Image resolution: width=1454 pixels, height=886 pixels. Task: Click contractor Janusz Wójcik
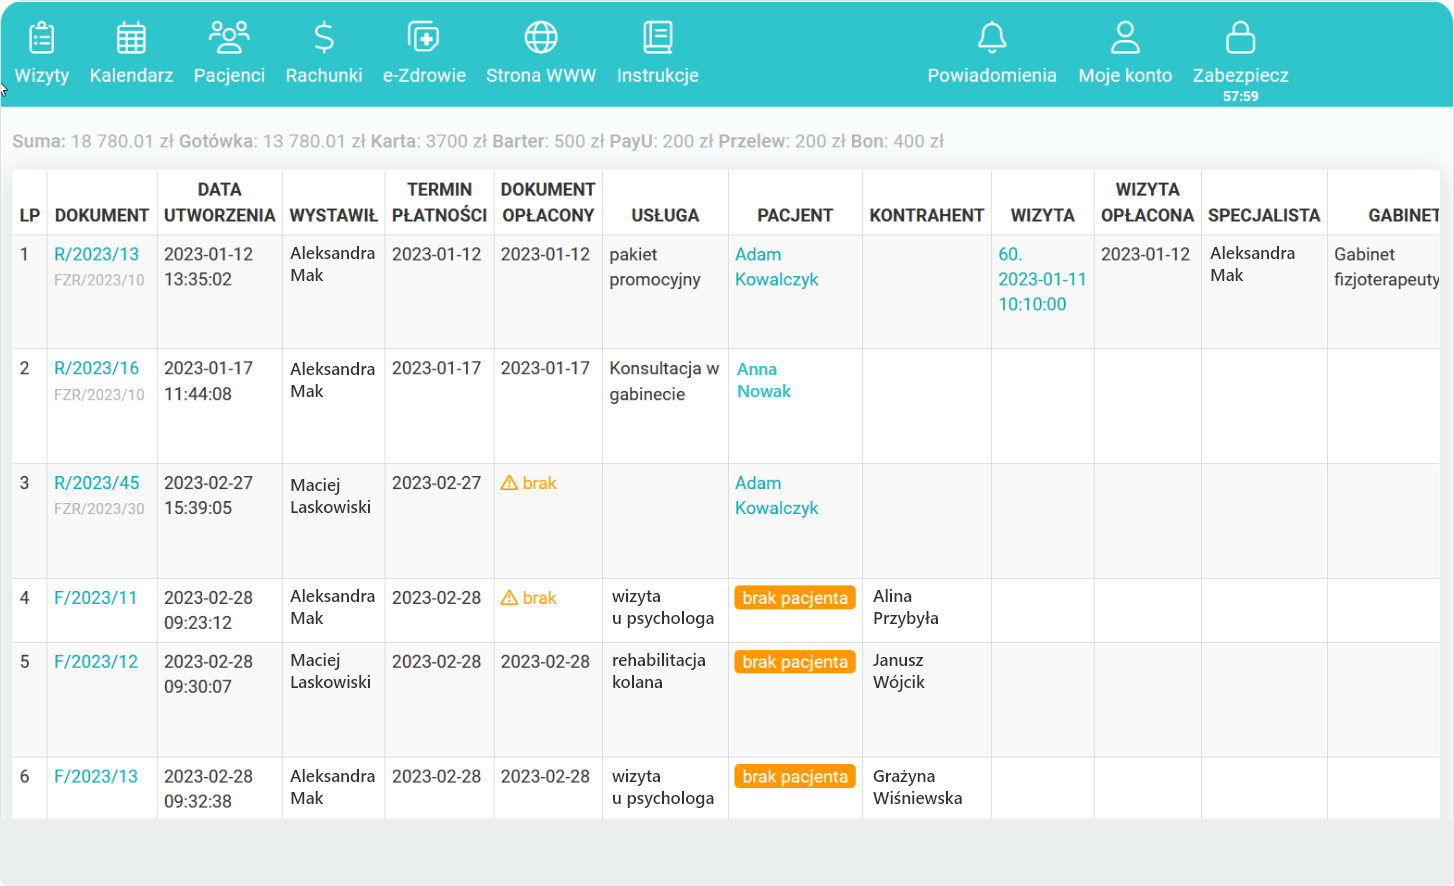[899, 671]
